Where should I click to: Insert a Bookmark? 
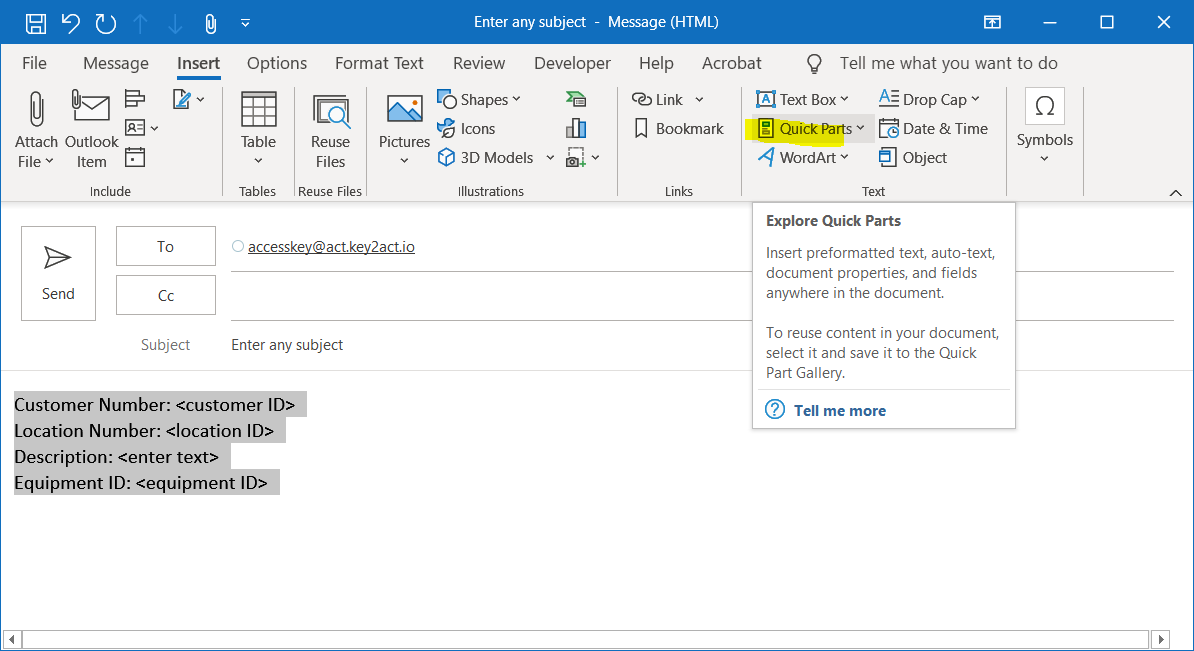coord(679,129)
